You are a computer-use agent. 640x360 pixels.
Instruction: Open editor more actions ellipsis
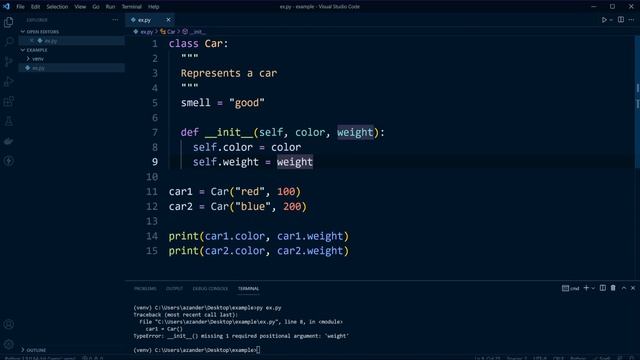(x=631, y=20)
